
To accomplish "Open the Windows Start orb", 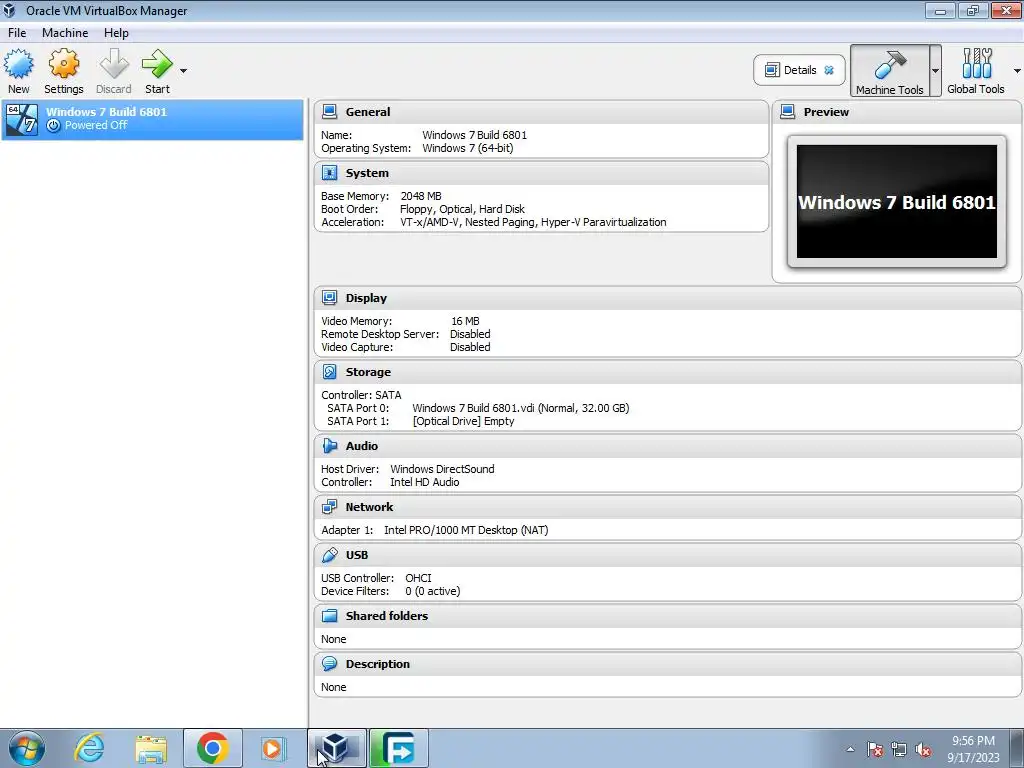I will 27,748.
